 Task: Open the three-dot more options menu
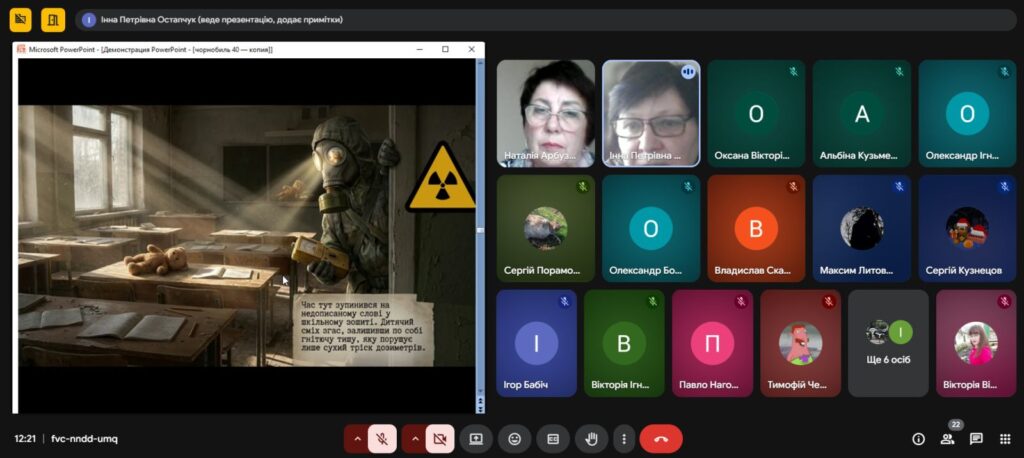(624, 438)
